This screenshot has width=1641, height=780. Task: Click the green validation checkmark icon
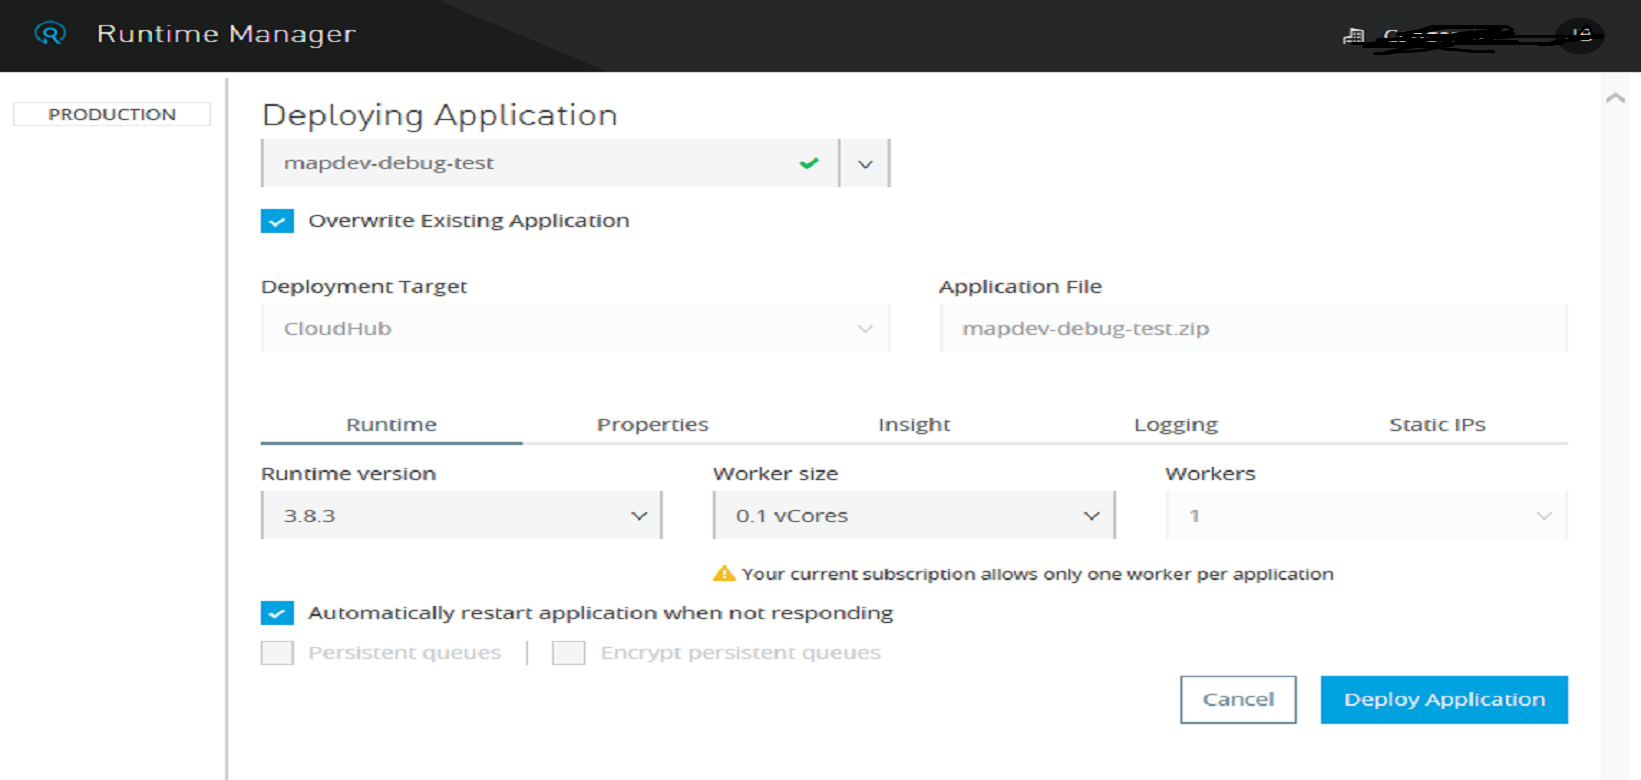(x=809, y=163)
